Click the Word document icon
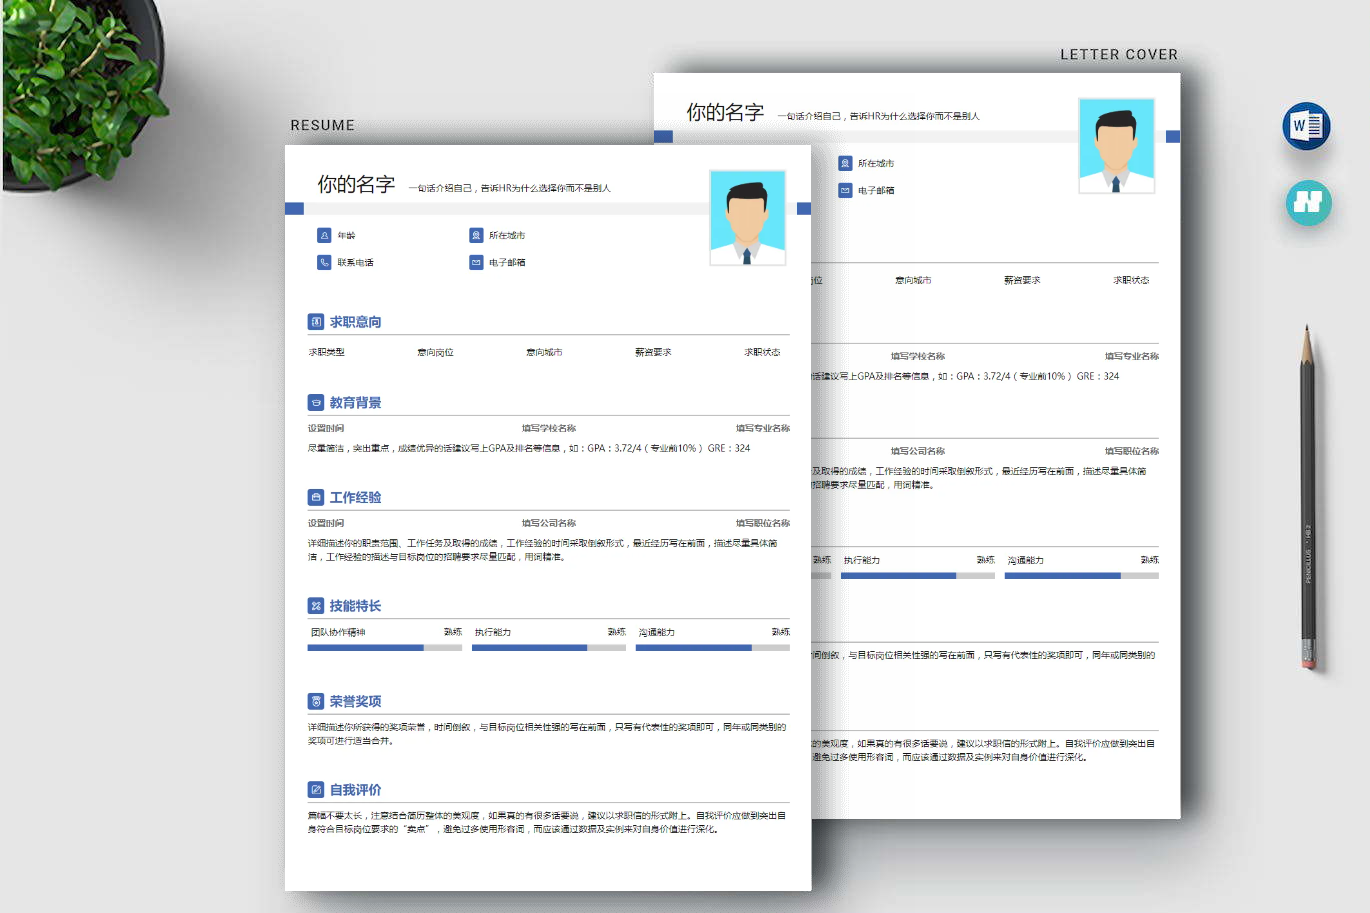The image size is (1370, 913). pyautogui.click(x=1307, y=126)
